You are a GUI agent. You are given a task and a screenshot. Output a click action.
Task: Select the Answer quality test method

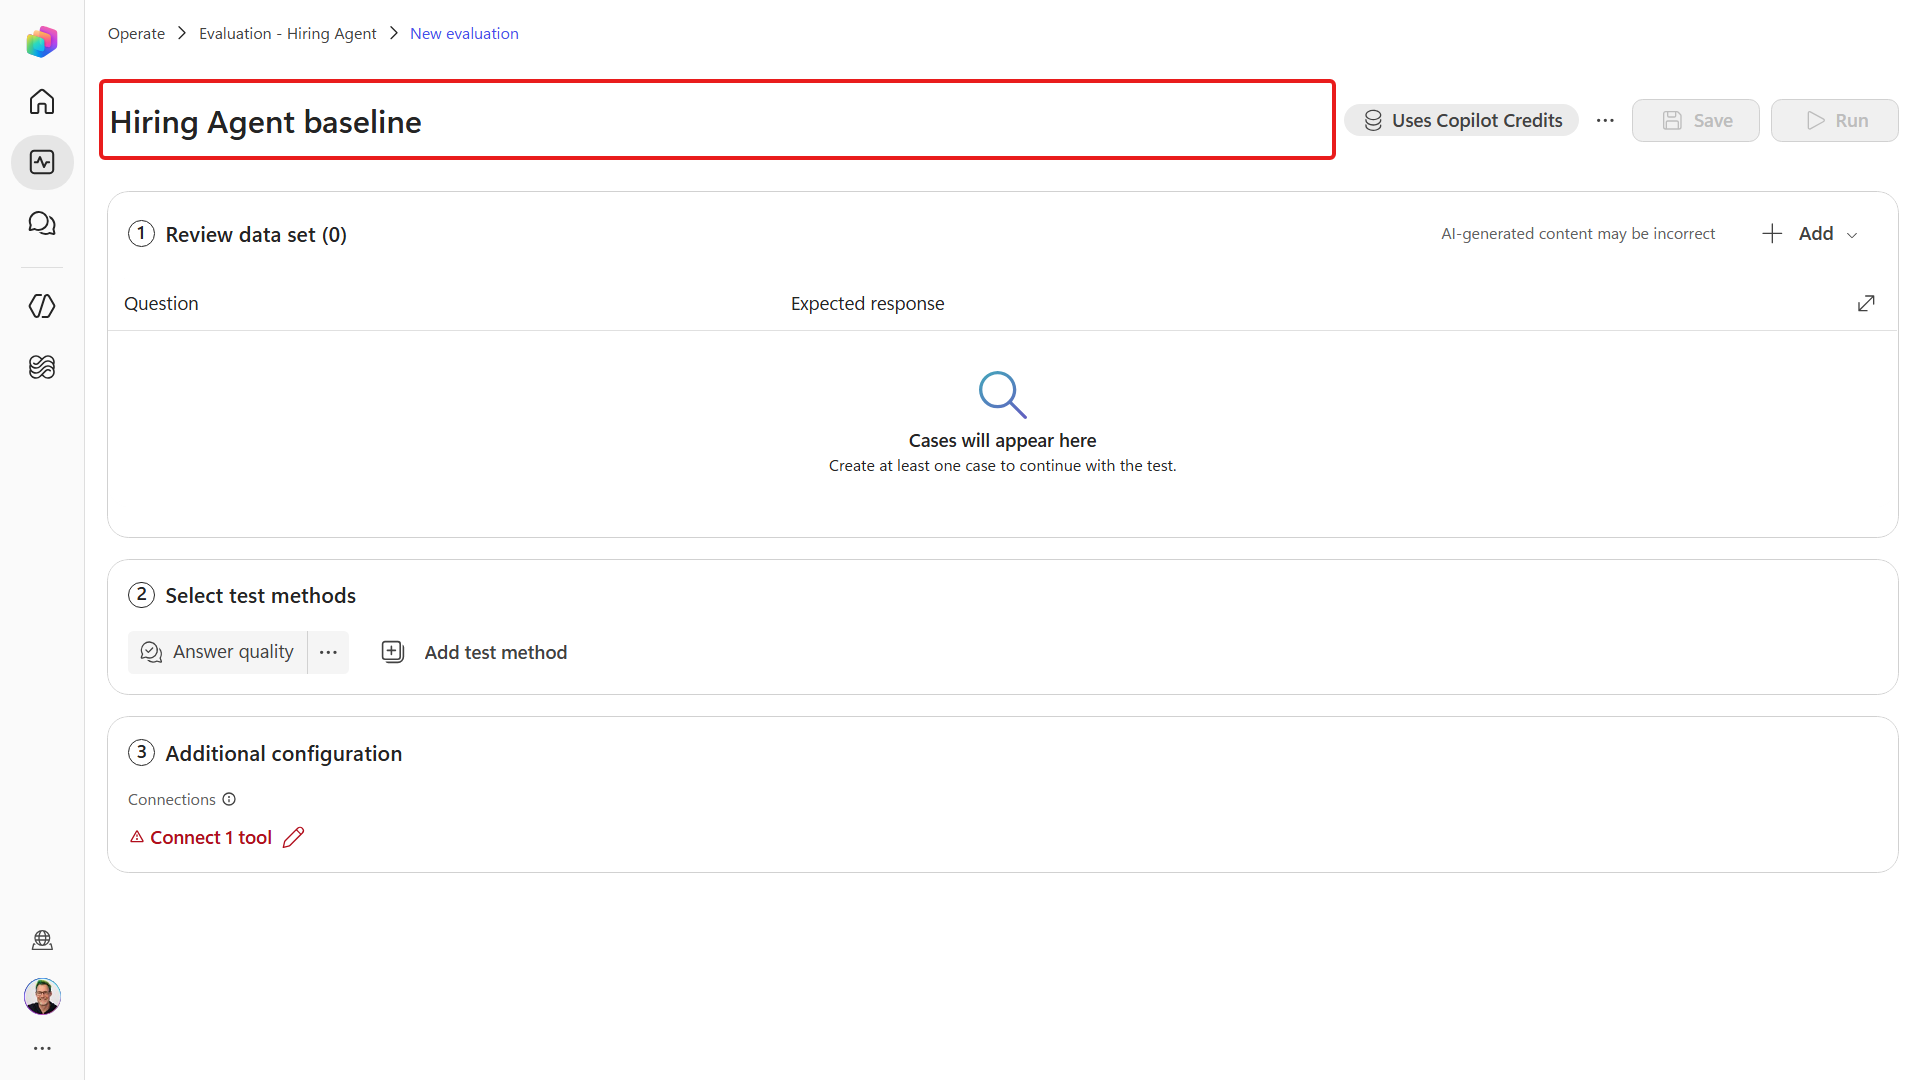(x=218, y=652)
